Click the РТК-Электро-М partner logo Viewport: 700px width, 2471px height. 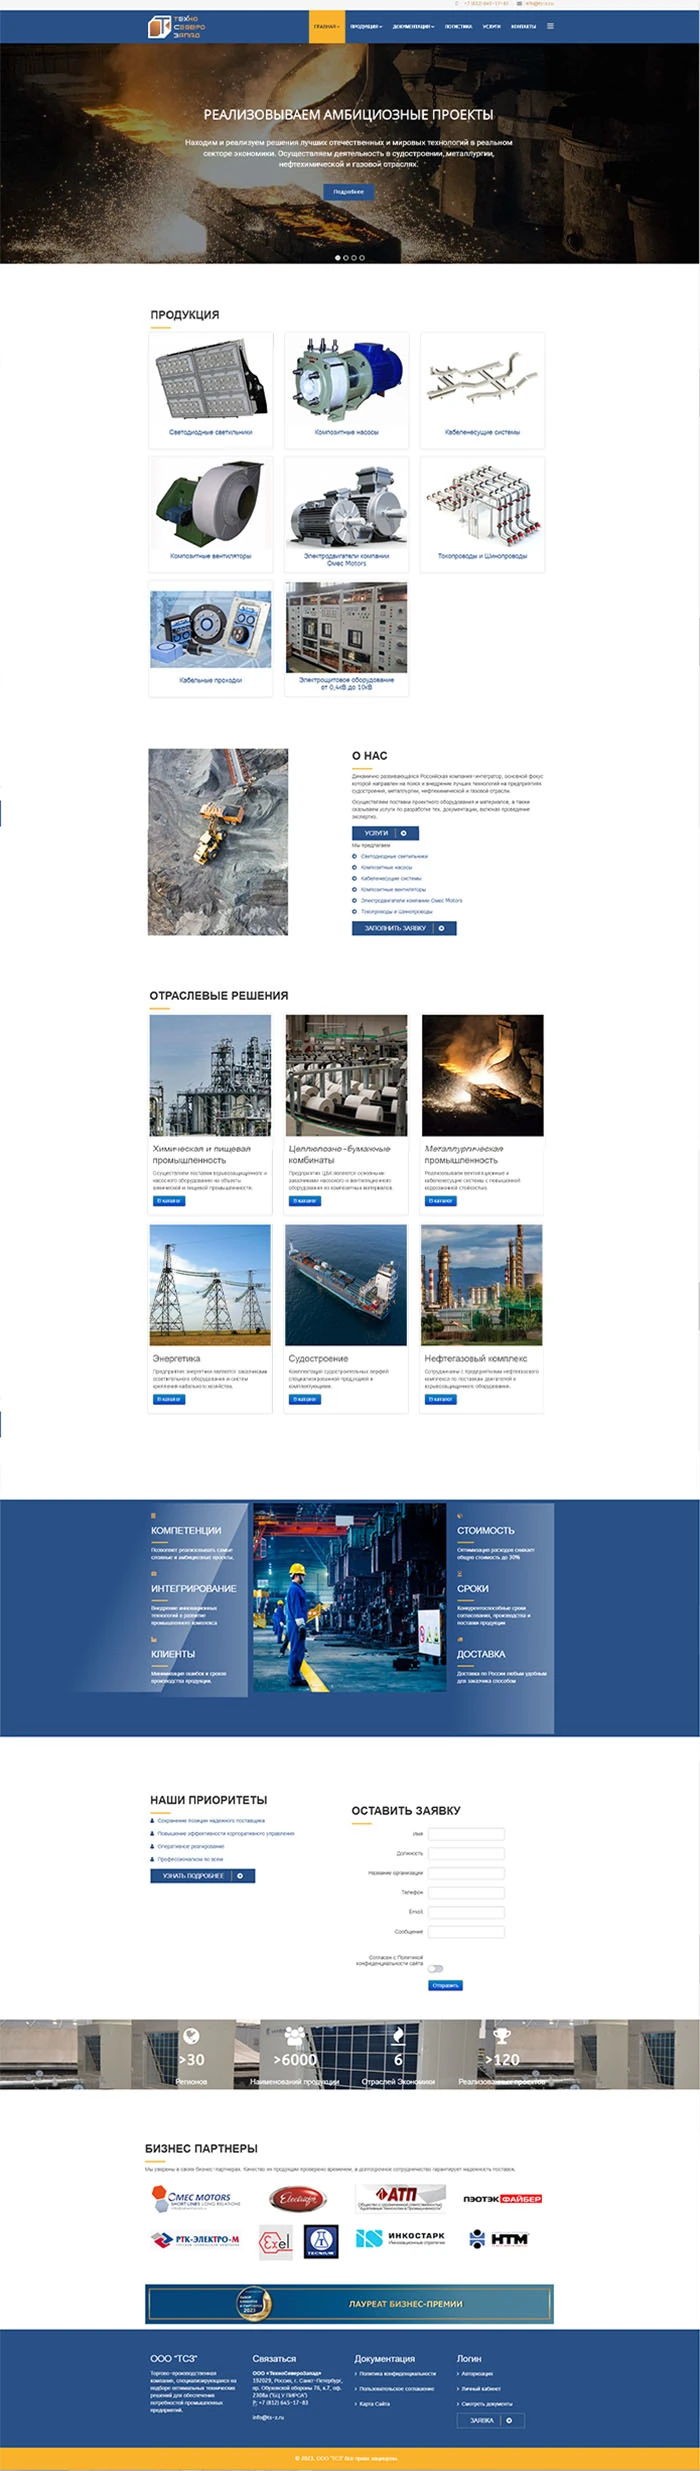pos(196,2240)
